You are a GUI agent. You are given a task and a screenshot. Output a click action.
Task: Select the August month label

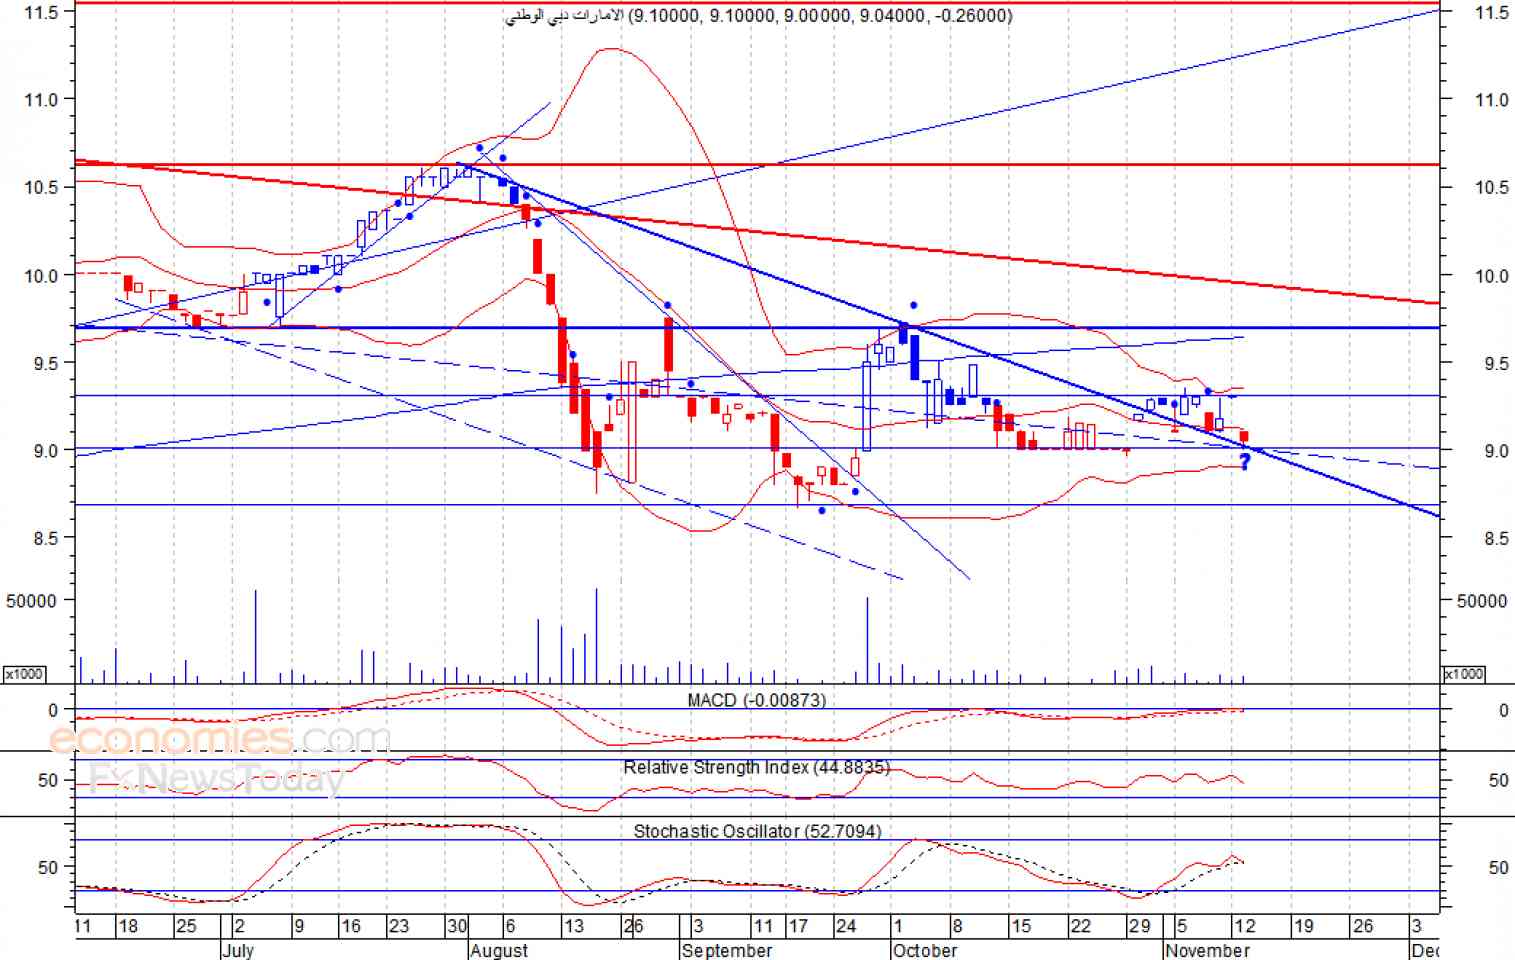[499, 950]
